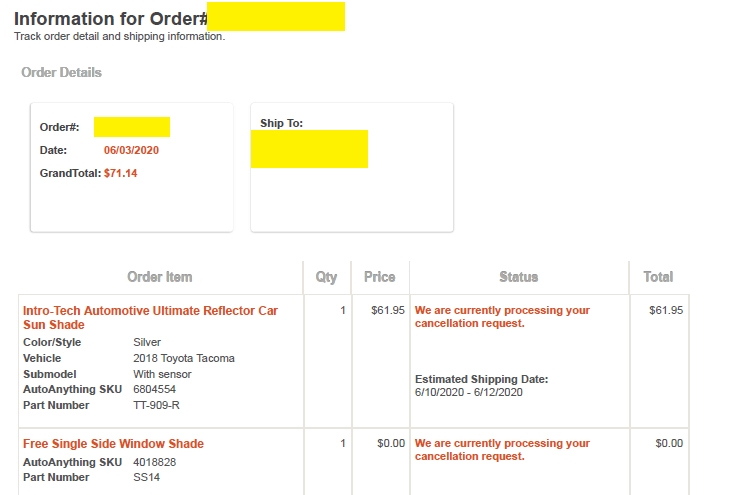The image size is (730, 495).
Task: Click the window shade cancellation status message
Action: 502,450
